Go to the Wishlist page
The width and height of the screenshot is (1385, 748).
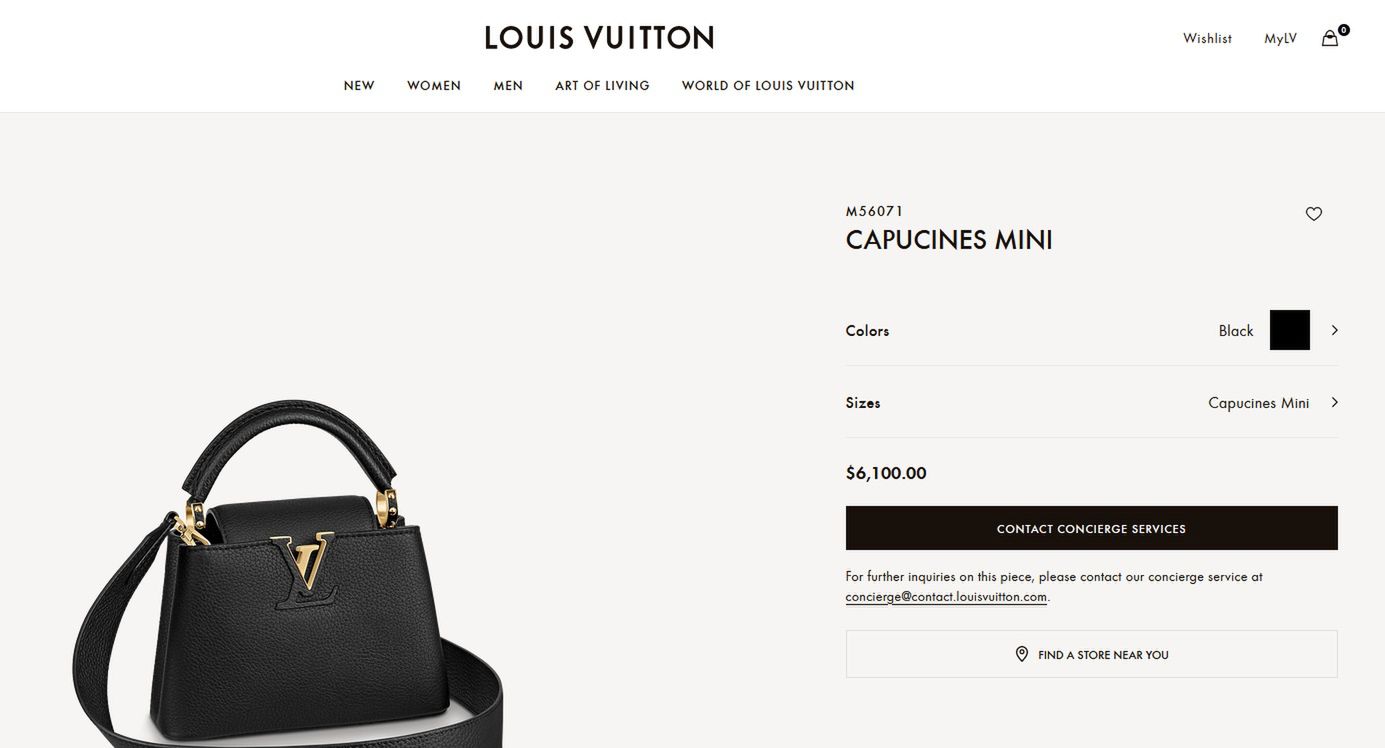(1207, 38)
